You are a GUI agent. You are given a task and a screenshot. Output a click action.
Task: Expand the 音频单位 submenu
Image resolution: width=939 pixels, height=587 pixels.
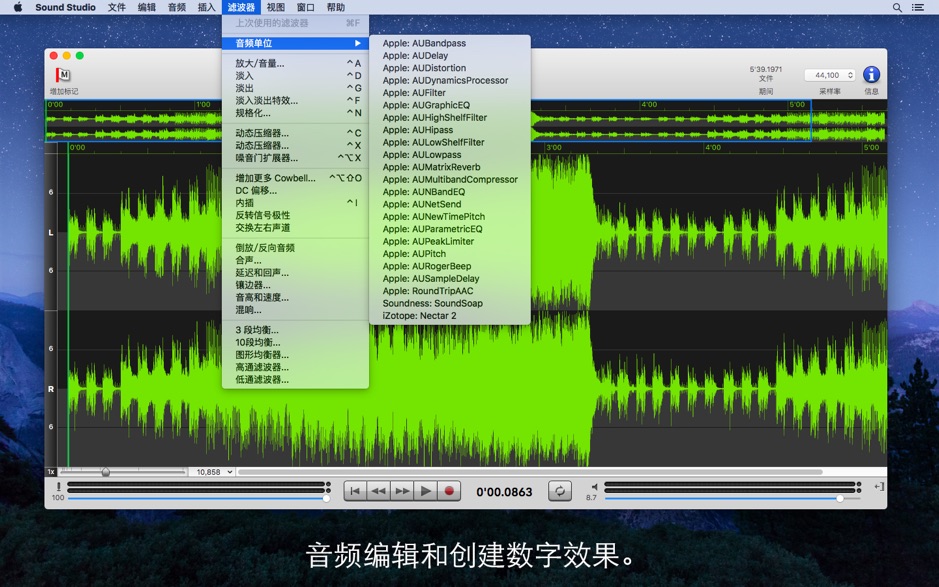[x=280, y=43]
